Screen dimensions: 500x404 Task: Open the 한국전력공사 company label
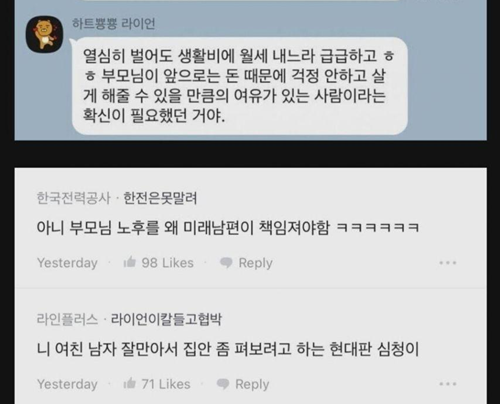click(x=73, y=198)
